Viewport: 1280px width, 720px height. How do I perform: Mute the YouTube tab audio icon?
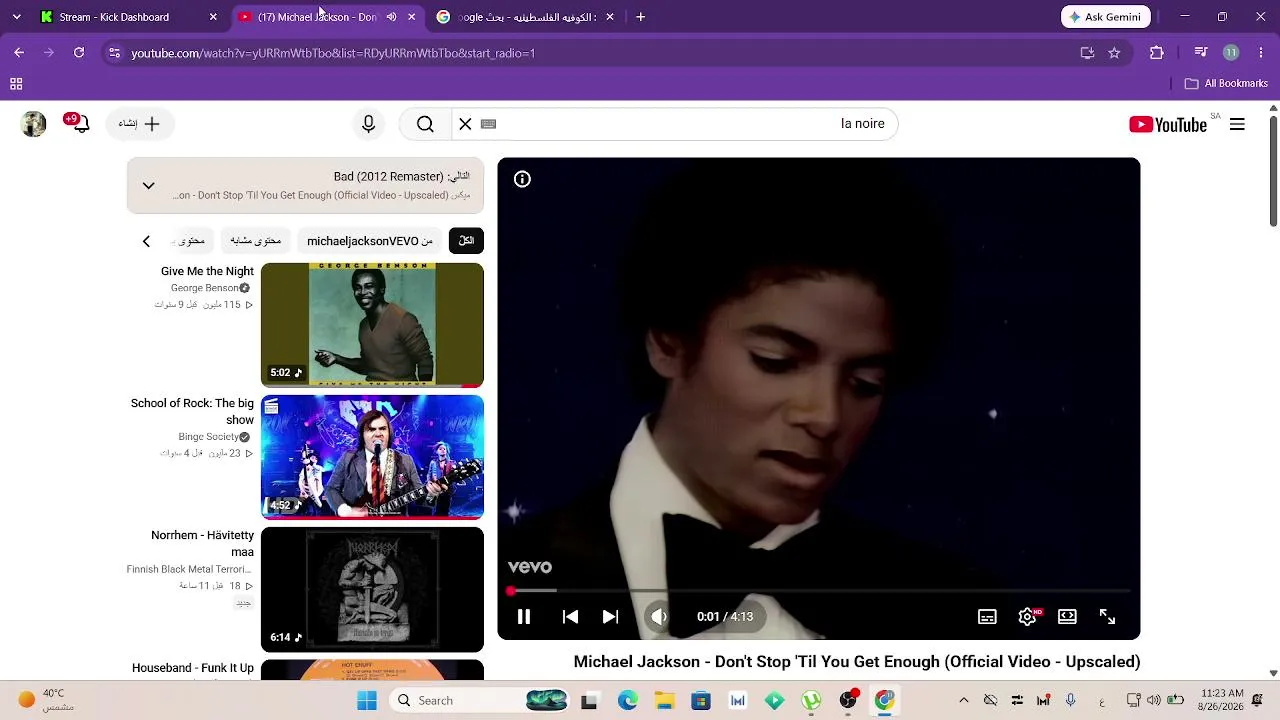[391, 17]
